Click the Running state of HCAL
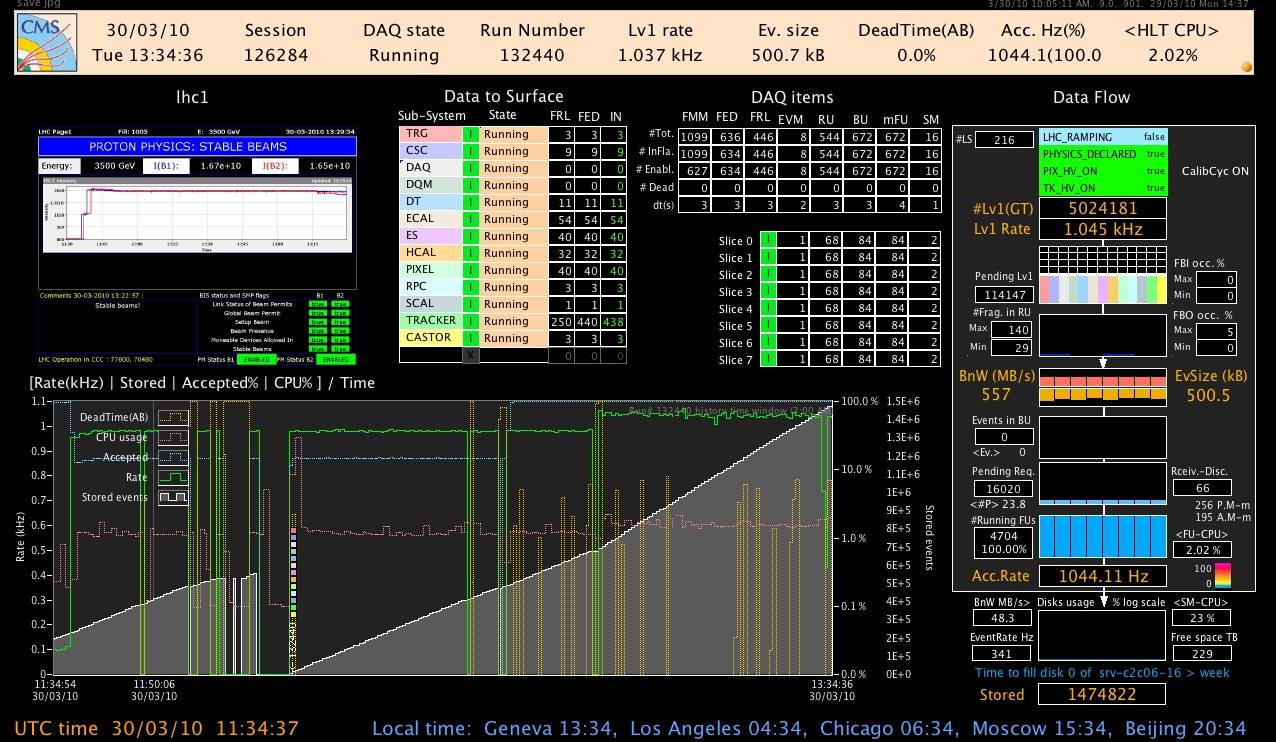The image size is (1276, 742). [x=506, y=253]
